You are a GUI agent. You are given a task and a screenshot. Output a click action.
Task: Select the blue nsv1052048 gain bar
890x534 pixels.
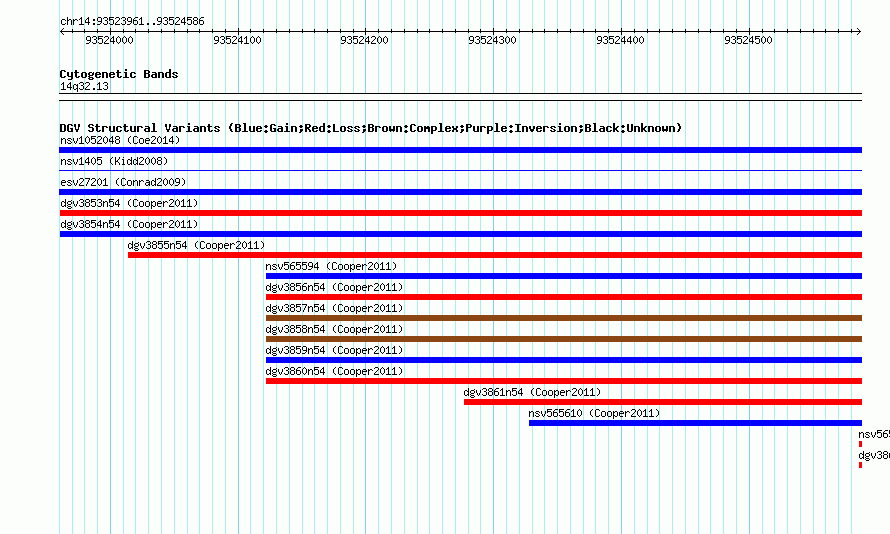pos(460,150)
